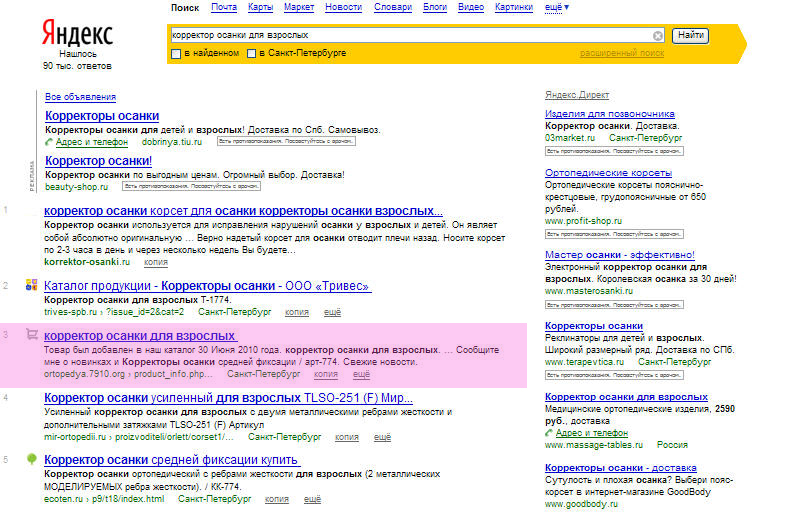Click the beauty-shop.ru URL text
This screenshot has height=512, width=810.
[76, 187]
